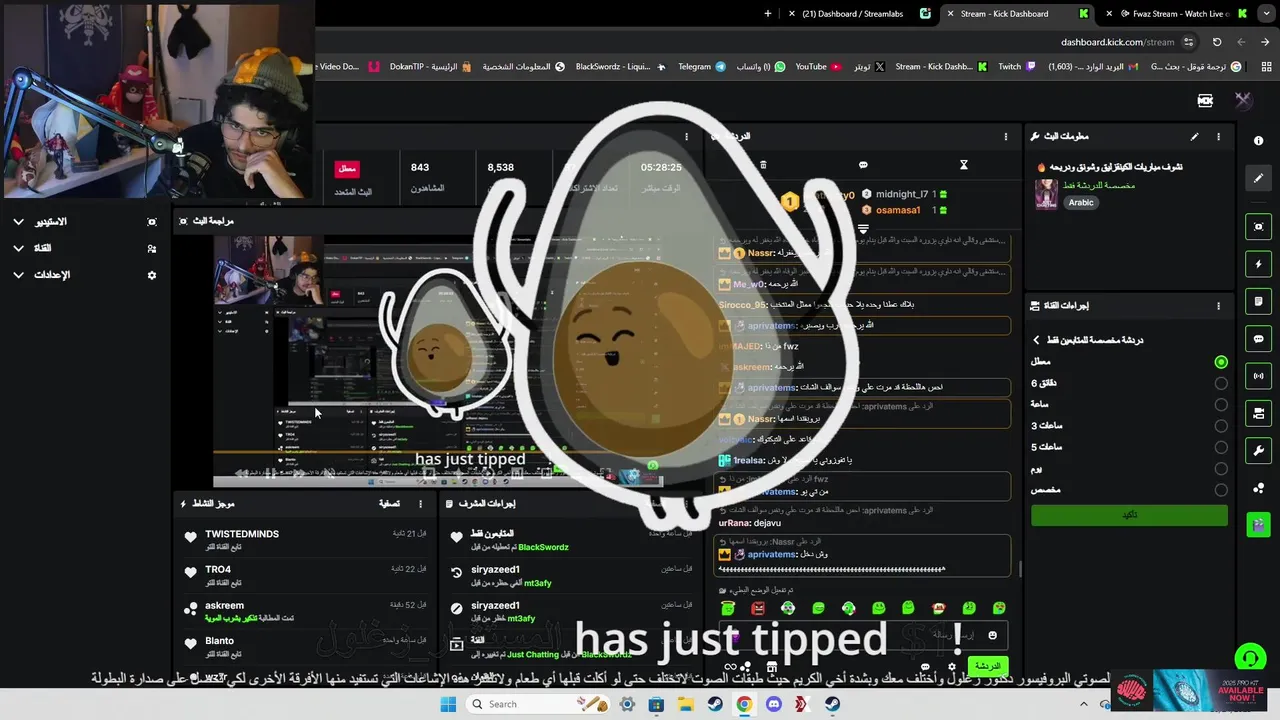Open the stream stats panel three-dot menu
1280x720 pixels.
(686, 136)
